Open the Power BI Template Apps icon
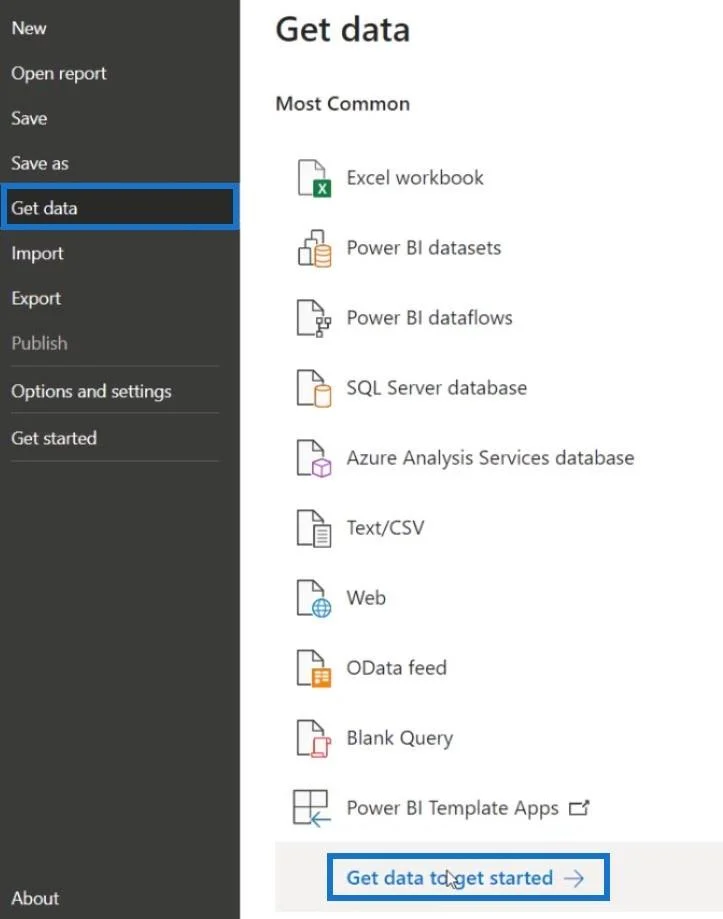The height and width of the screenshot is (919, 723). (312, 808)
